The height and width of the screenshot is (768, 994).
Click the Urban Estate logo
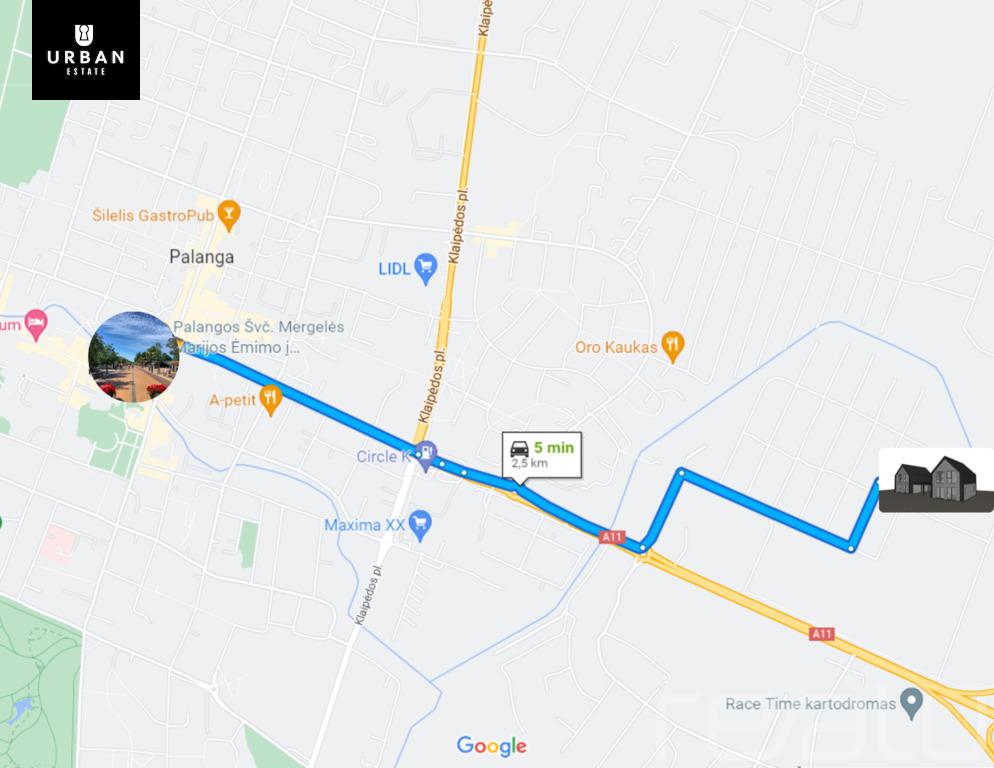coord(86,50)
